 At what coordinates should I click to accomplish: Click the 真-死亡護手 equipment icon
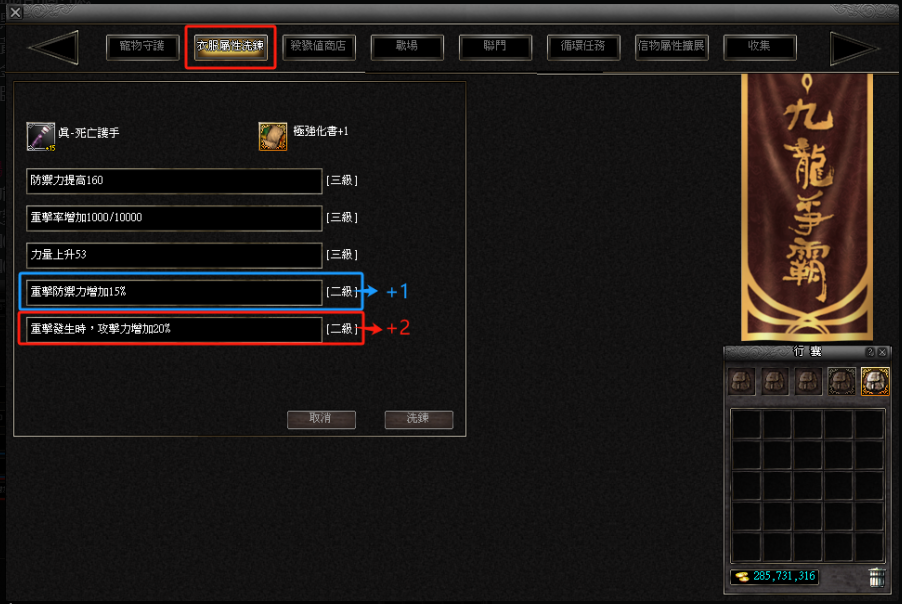[x=41, y=136]
